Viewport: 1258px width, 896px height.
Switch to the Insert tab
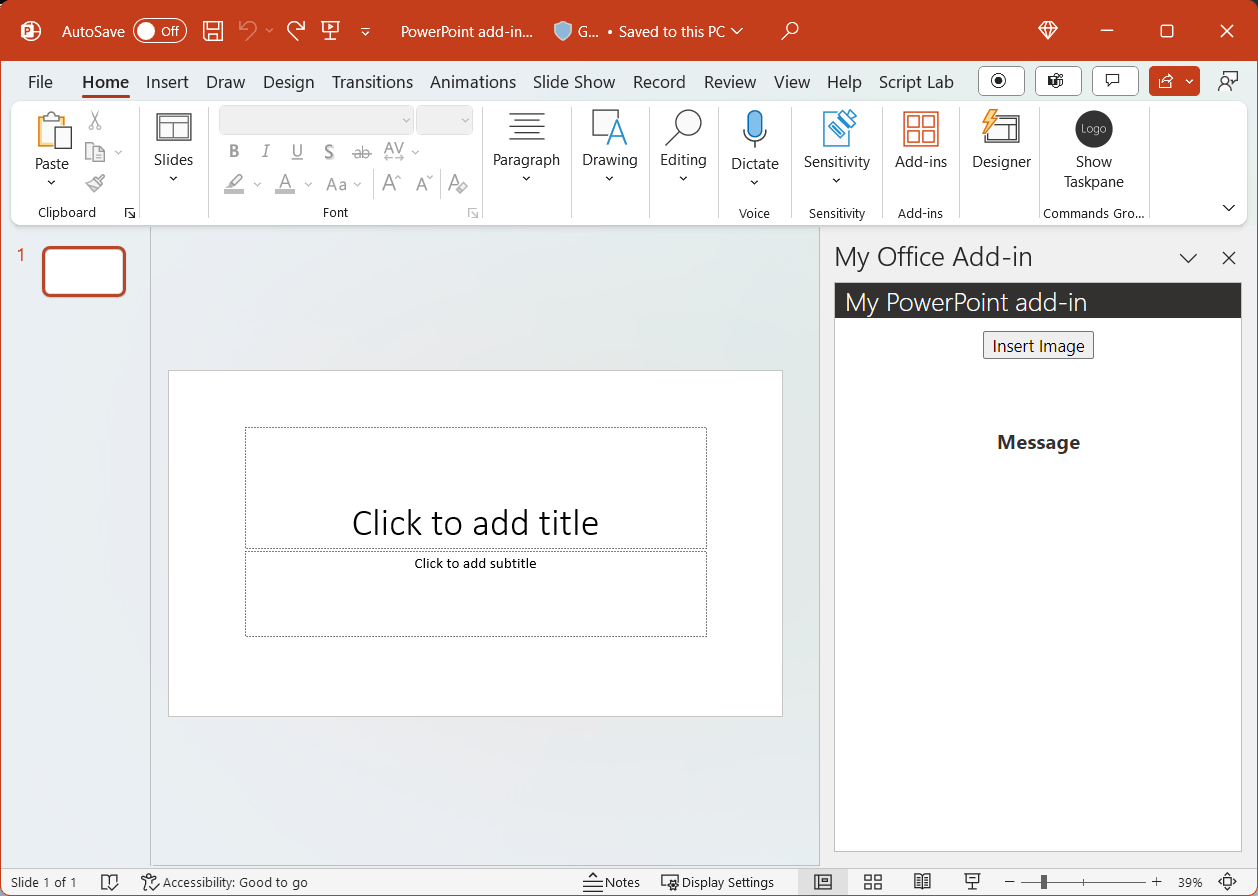167,82
